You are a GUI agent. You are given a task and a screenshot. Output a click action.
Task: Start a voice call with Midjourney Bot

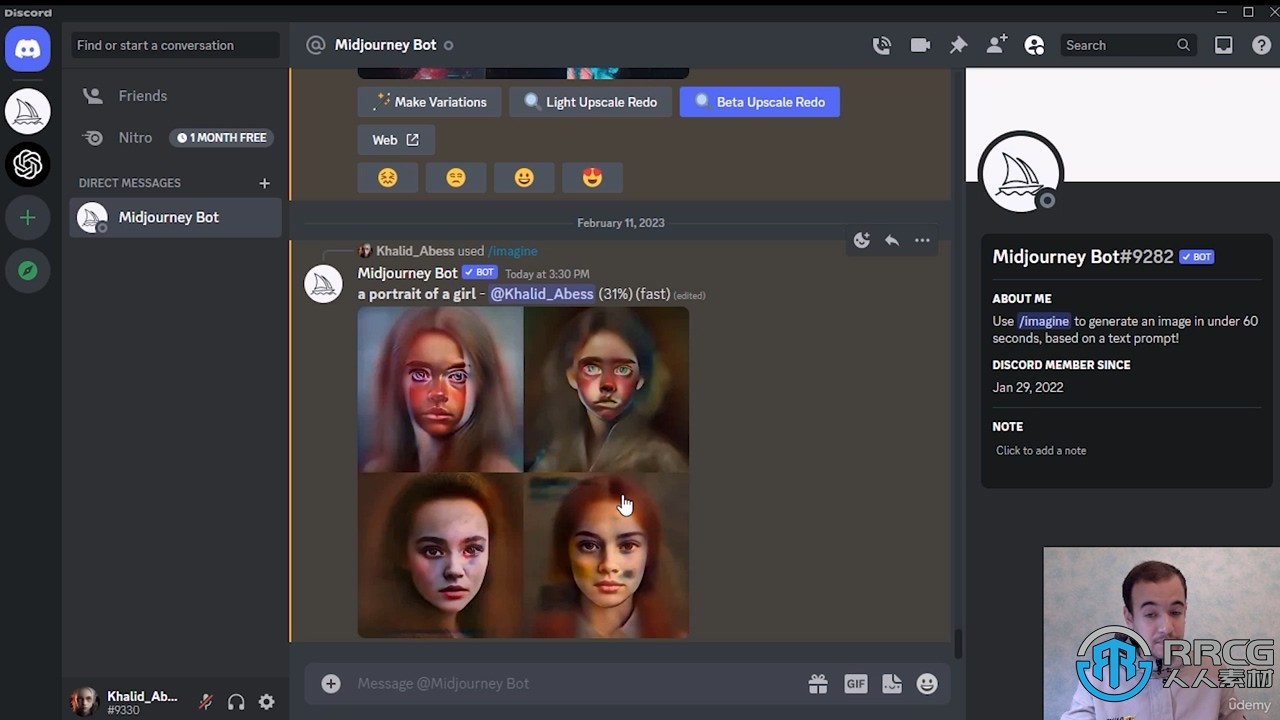(x=881, y=45)
